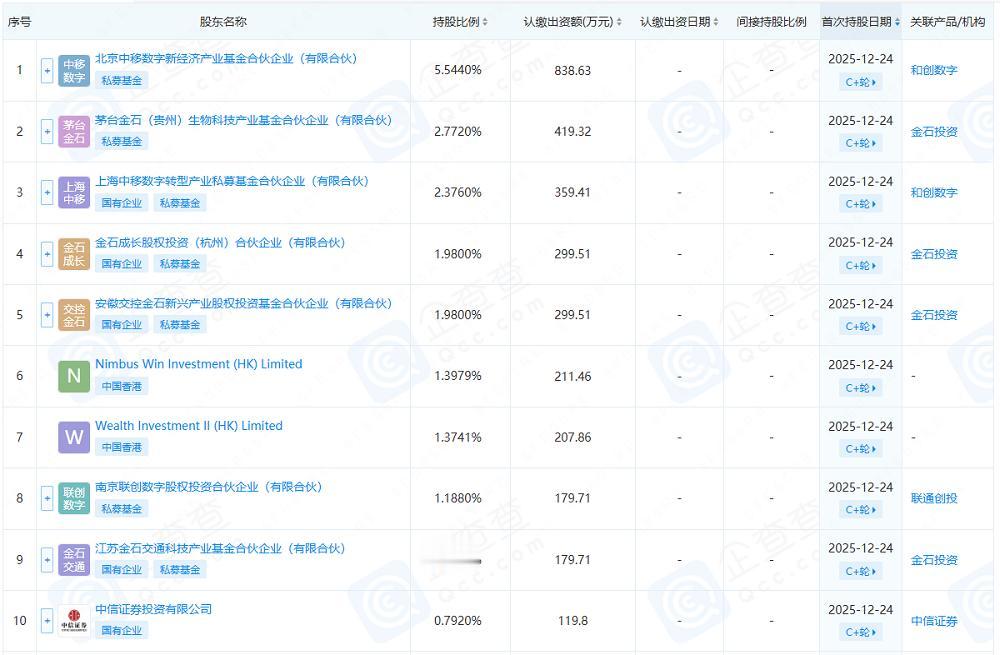This screenshot has width=1000, height=655.
Task: Click 私募基金 tag under 金石成长股权投资
Action: coord(180,263)
